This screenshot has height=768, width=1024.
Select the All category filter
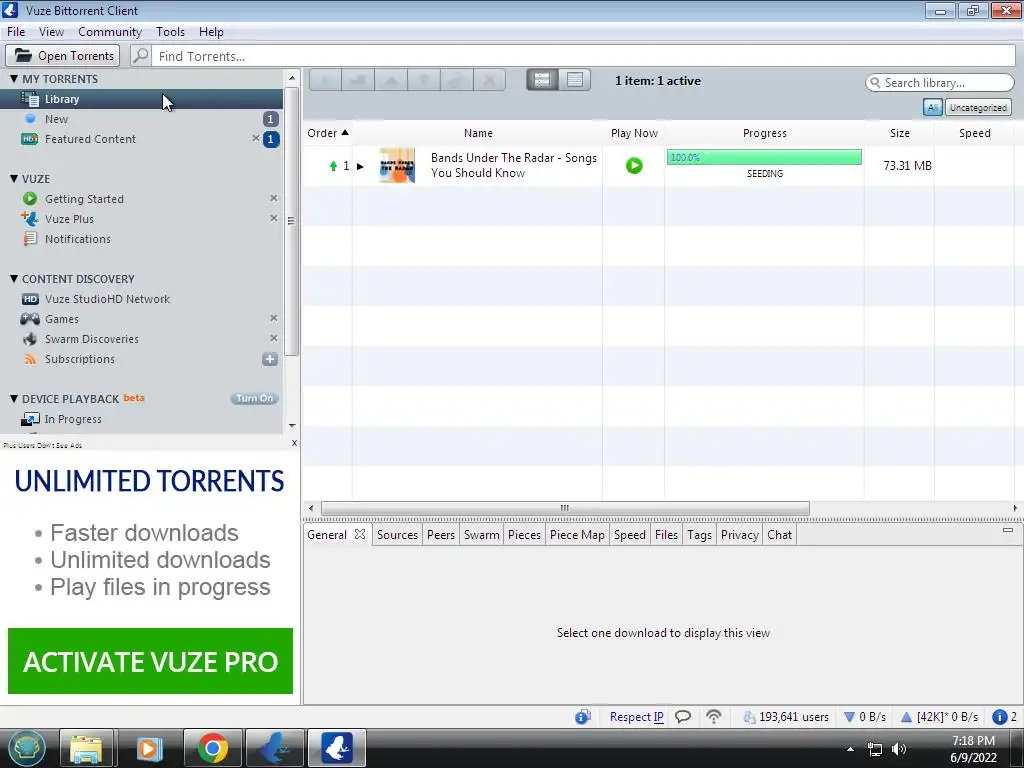(933, 108)
